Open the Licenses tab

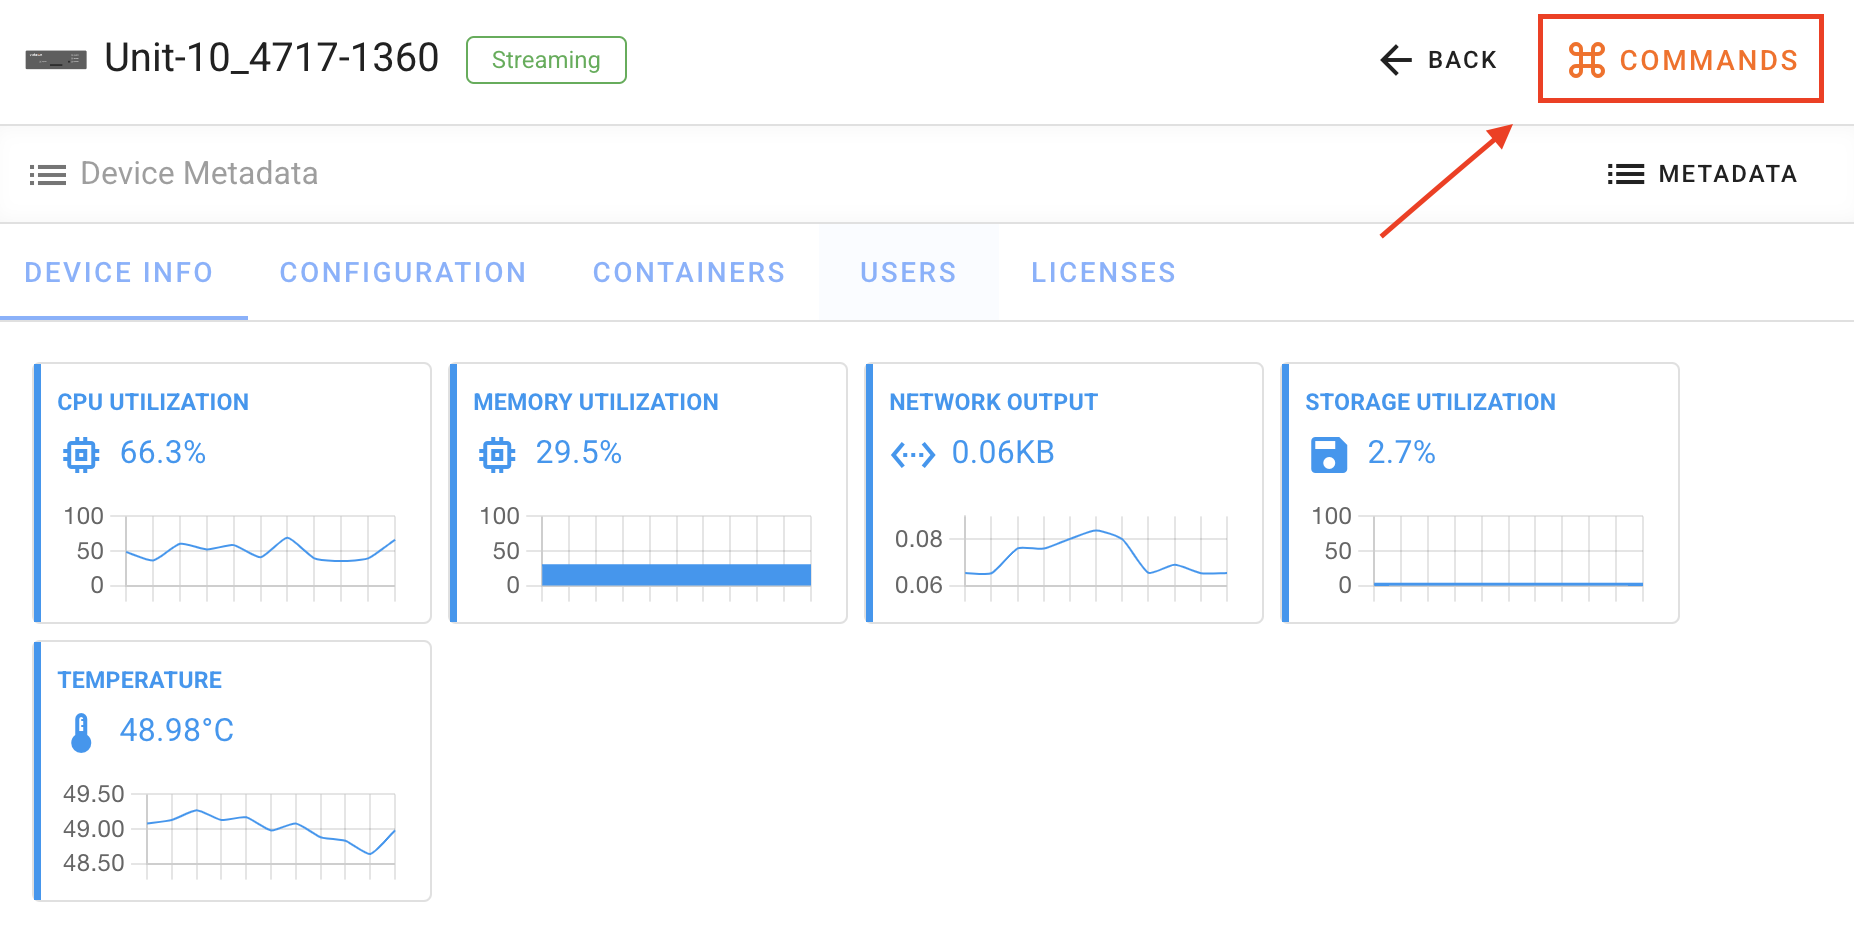point(1103,272)
